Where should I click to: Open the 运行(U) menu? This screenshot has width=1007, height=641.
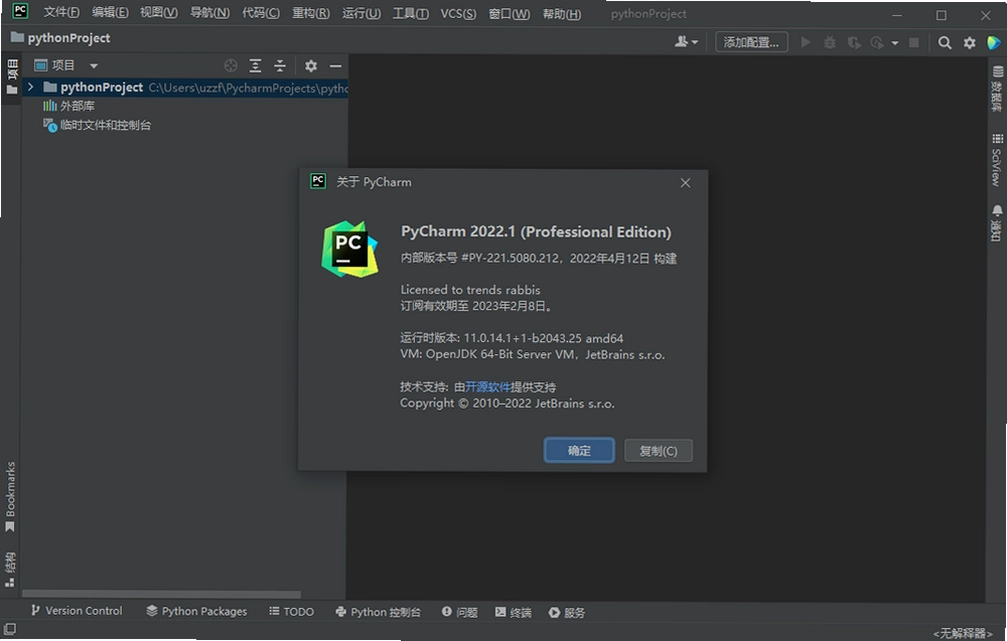tap(361, 13)
